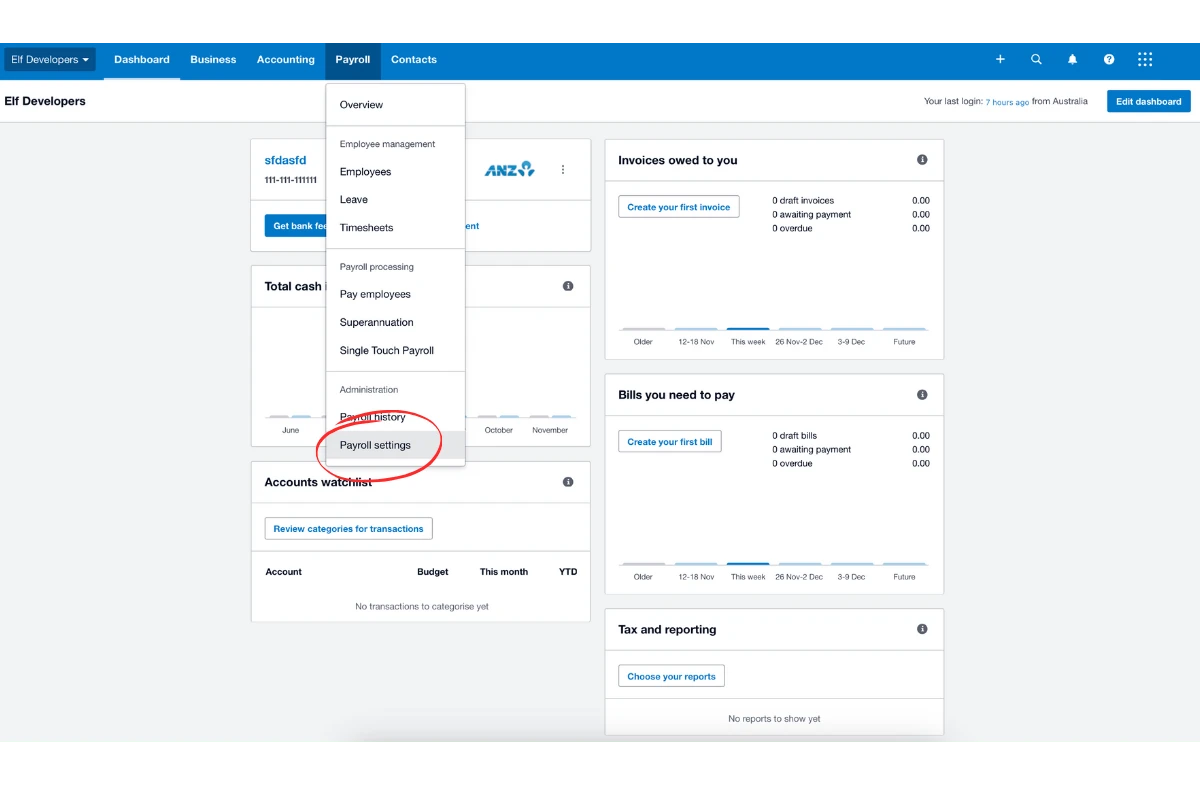Click the help question mark icon

pos(1109,60)
